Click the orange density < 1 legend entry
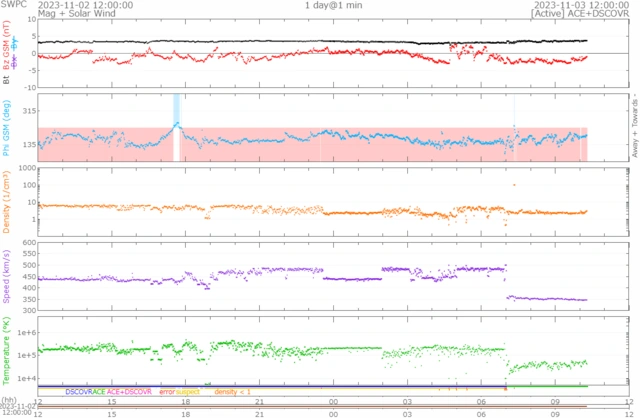Screen dimensions: 640x418 pyautogui.click(x=231, y=392)
